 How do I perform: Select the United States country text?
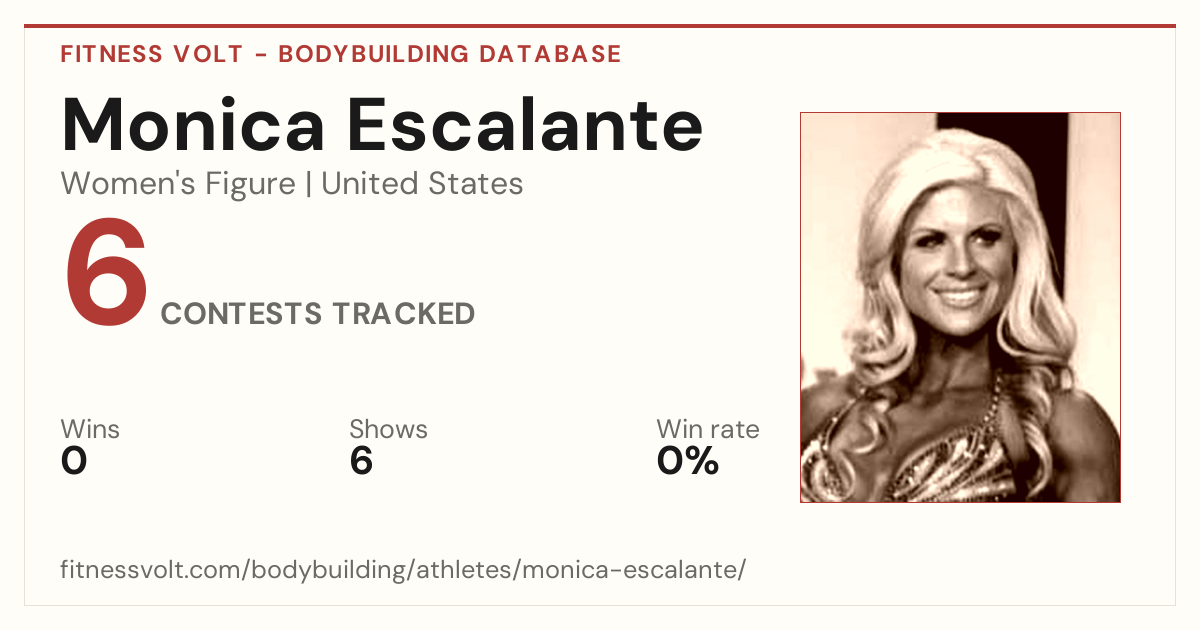pyautogui.click(x=422, y=184)
